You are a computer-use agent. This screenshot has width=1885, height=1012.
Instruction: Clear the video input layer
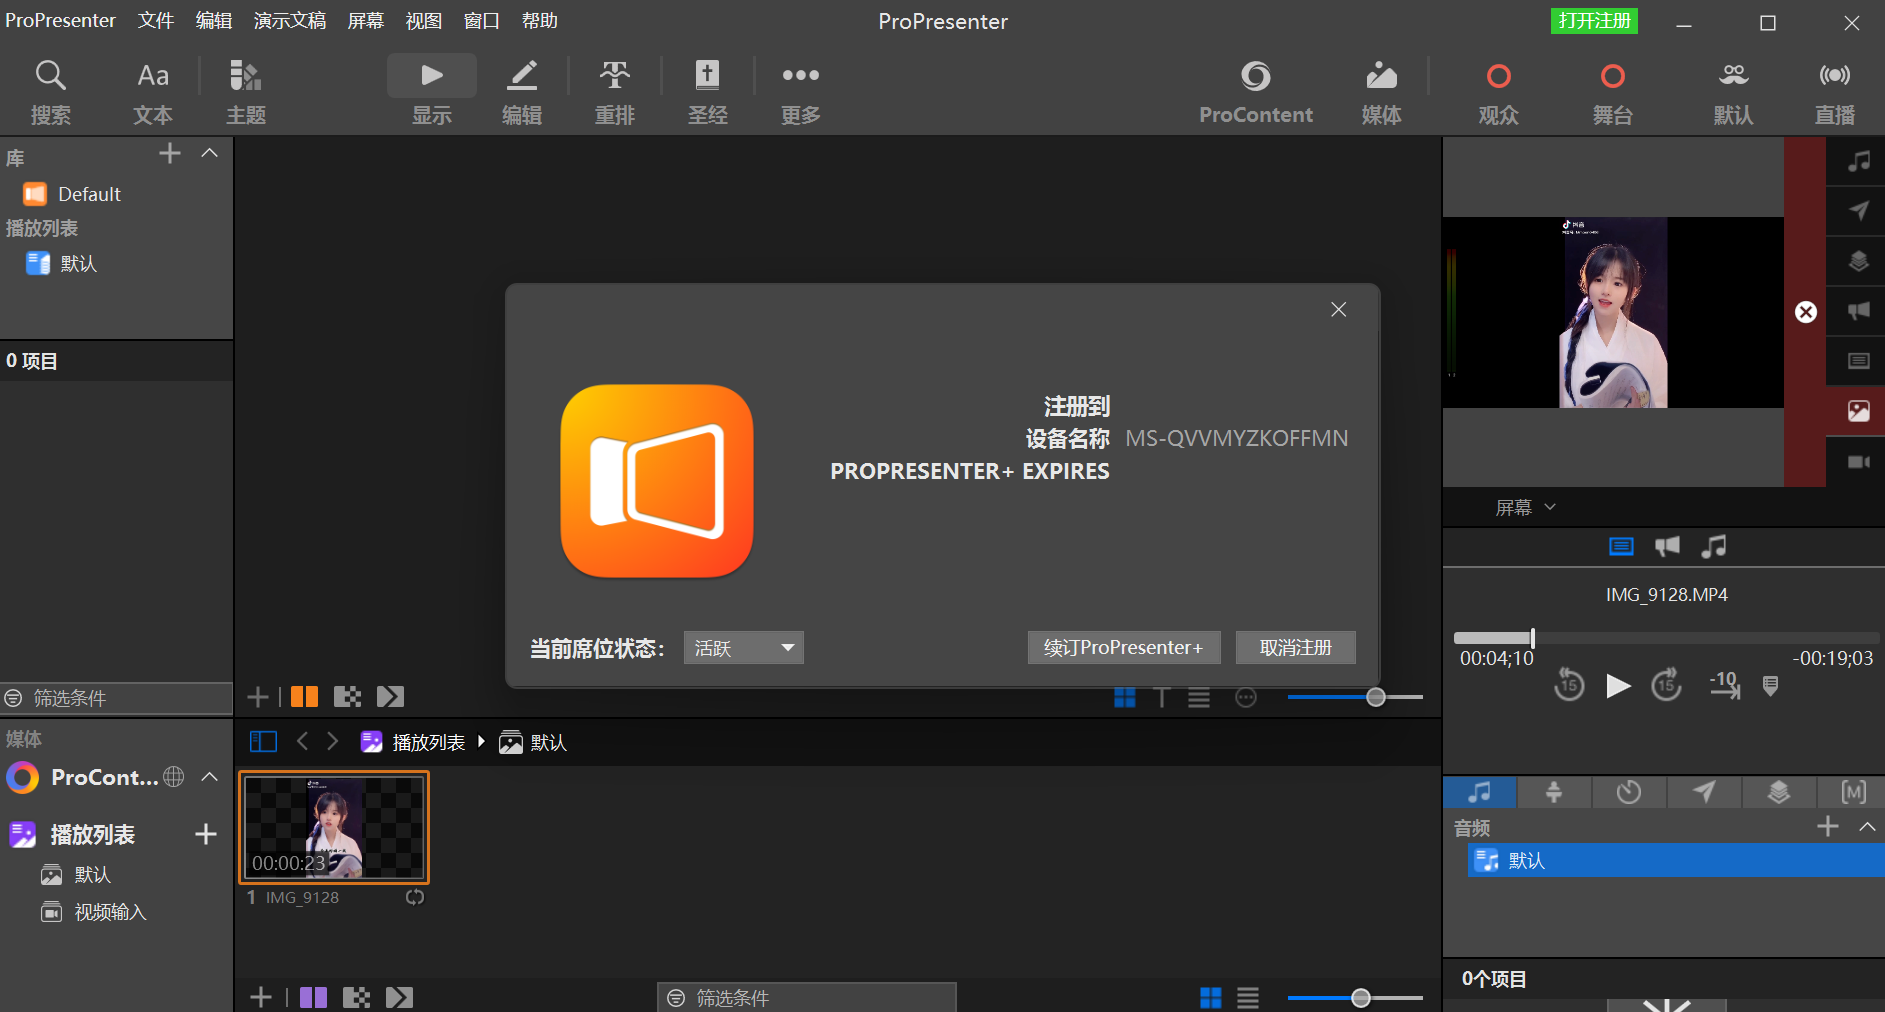click(1858, 462)
